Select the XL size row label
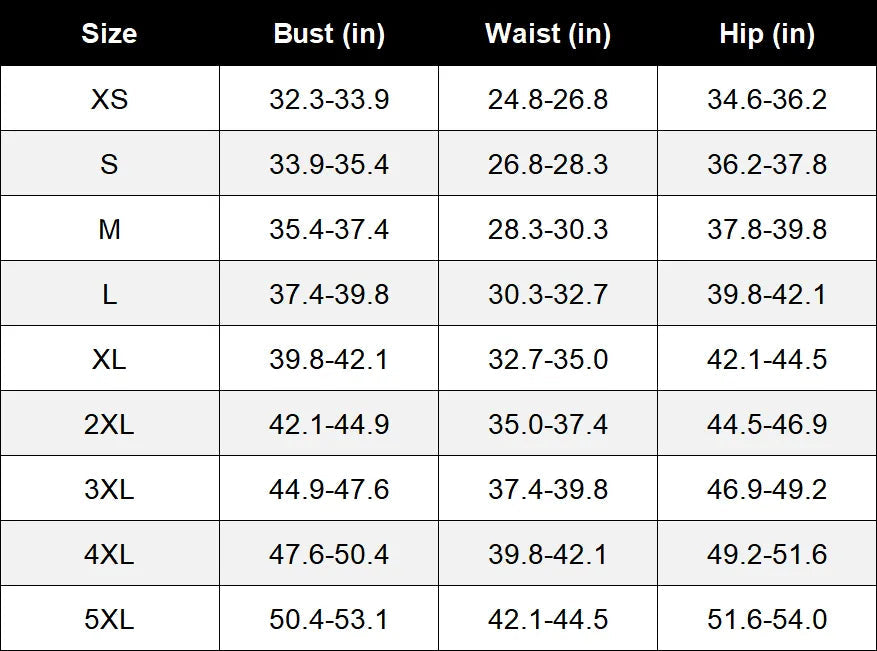This screenshot has width=877, height=651. (x=110, y=359)
